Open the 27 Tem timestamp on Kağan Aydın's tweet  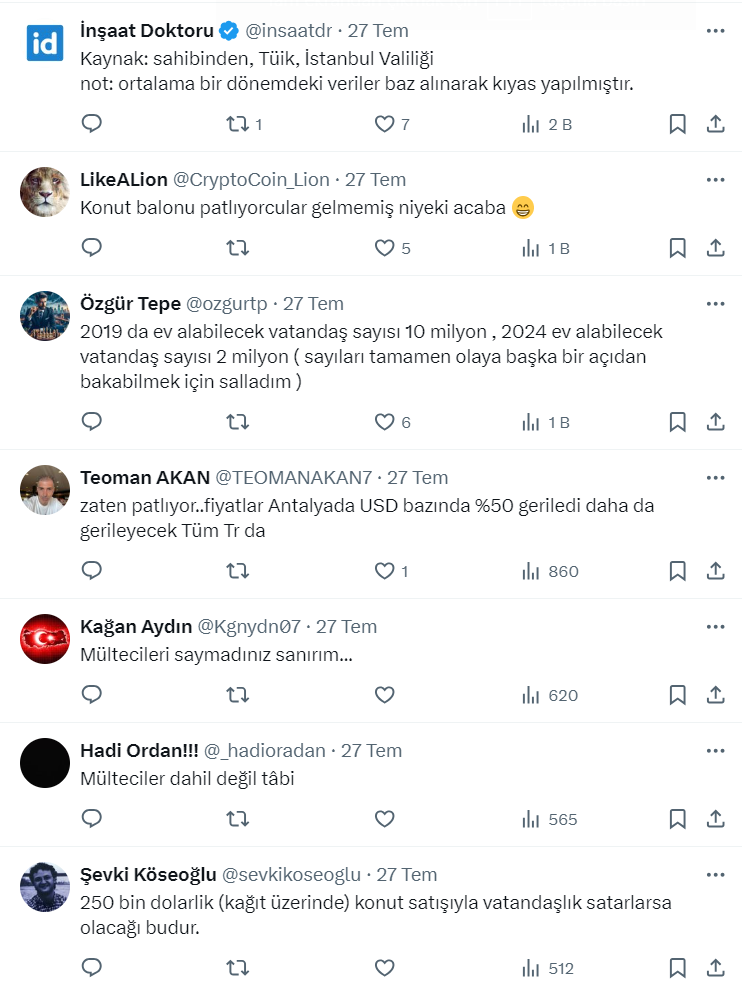pyautogui.click(x=346, y=626)
